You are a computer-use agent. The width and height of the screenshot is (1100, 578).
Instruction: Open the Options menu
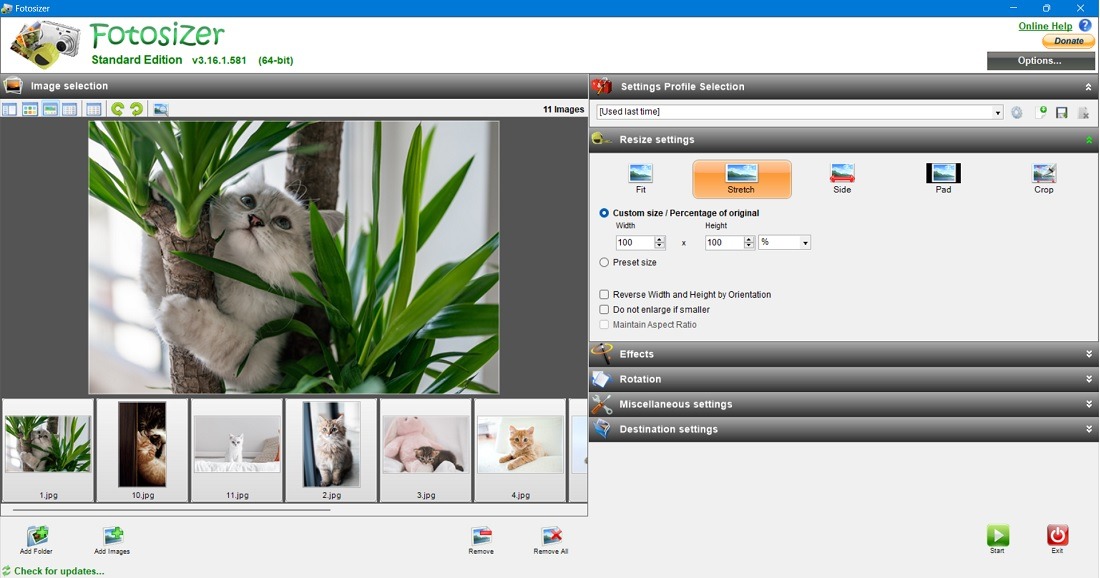(1040, 60)
